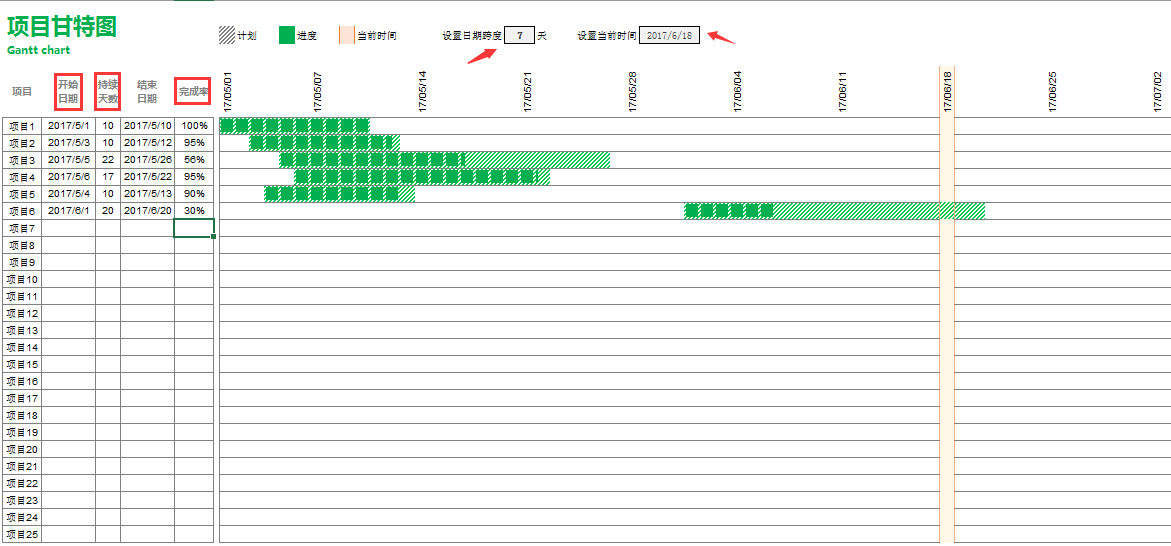Select the 项目6 name cell

click(22, 211)
